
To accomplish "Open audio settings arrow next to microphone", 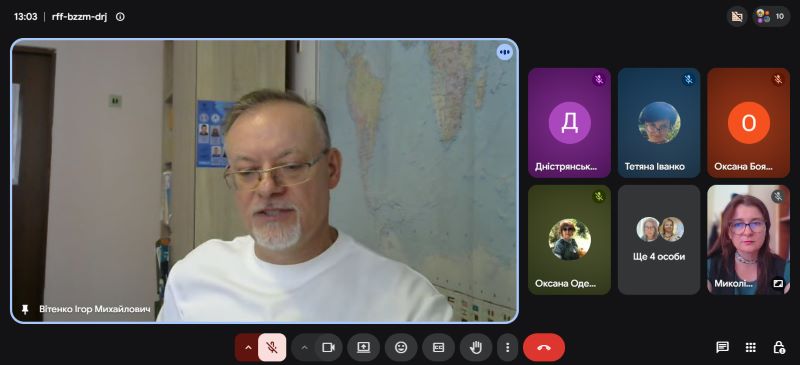I will [248, 348].
